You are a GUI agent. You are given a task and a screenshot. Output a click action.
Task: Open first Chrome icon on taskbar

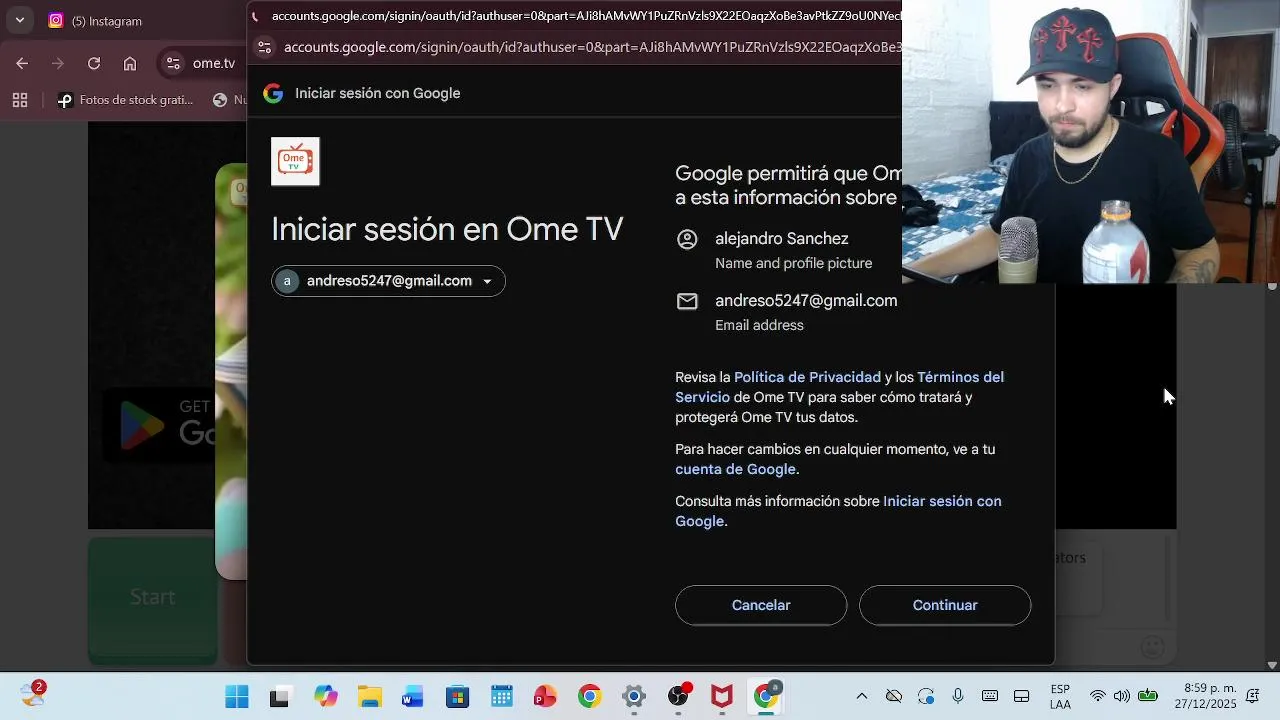(590, 697)
